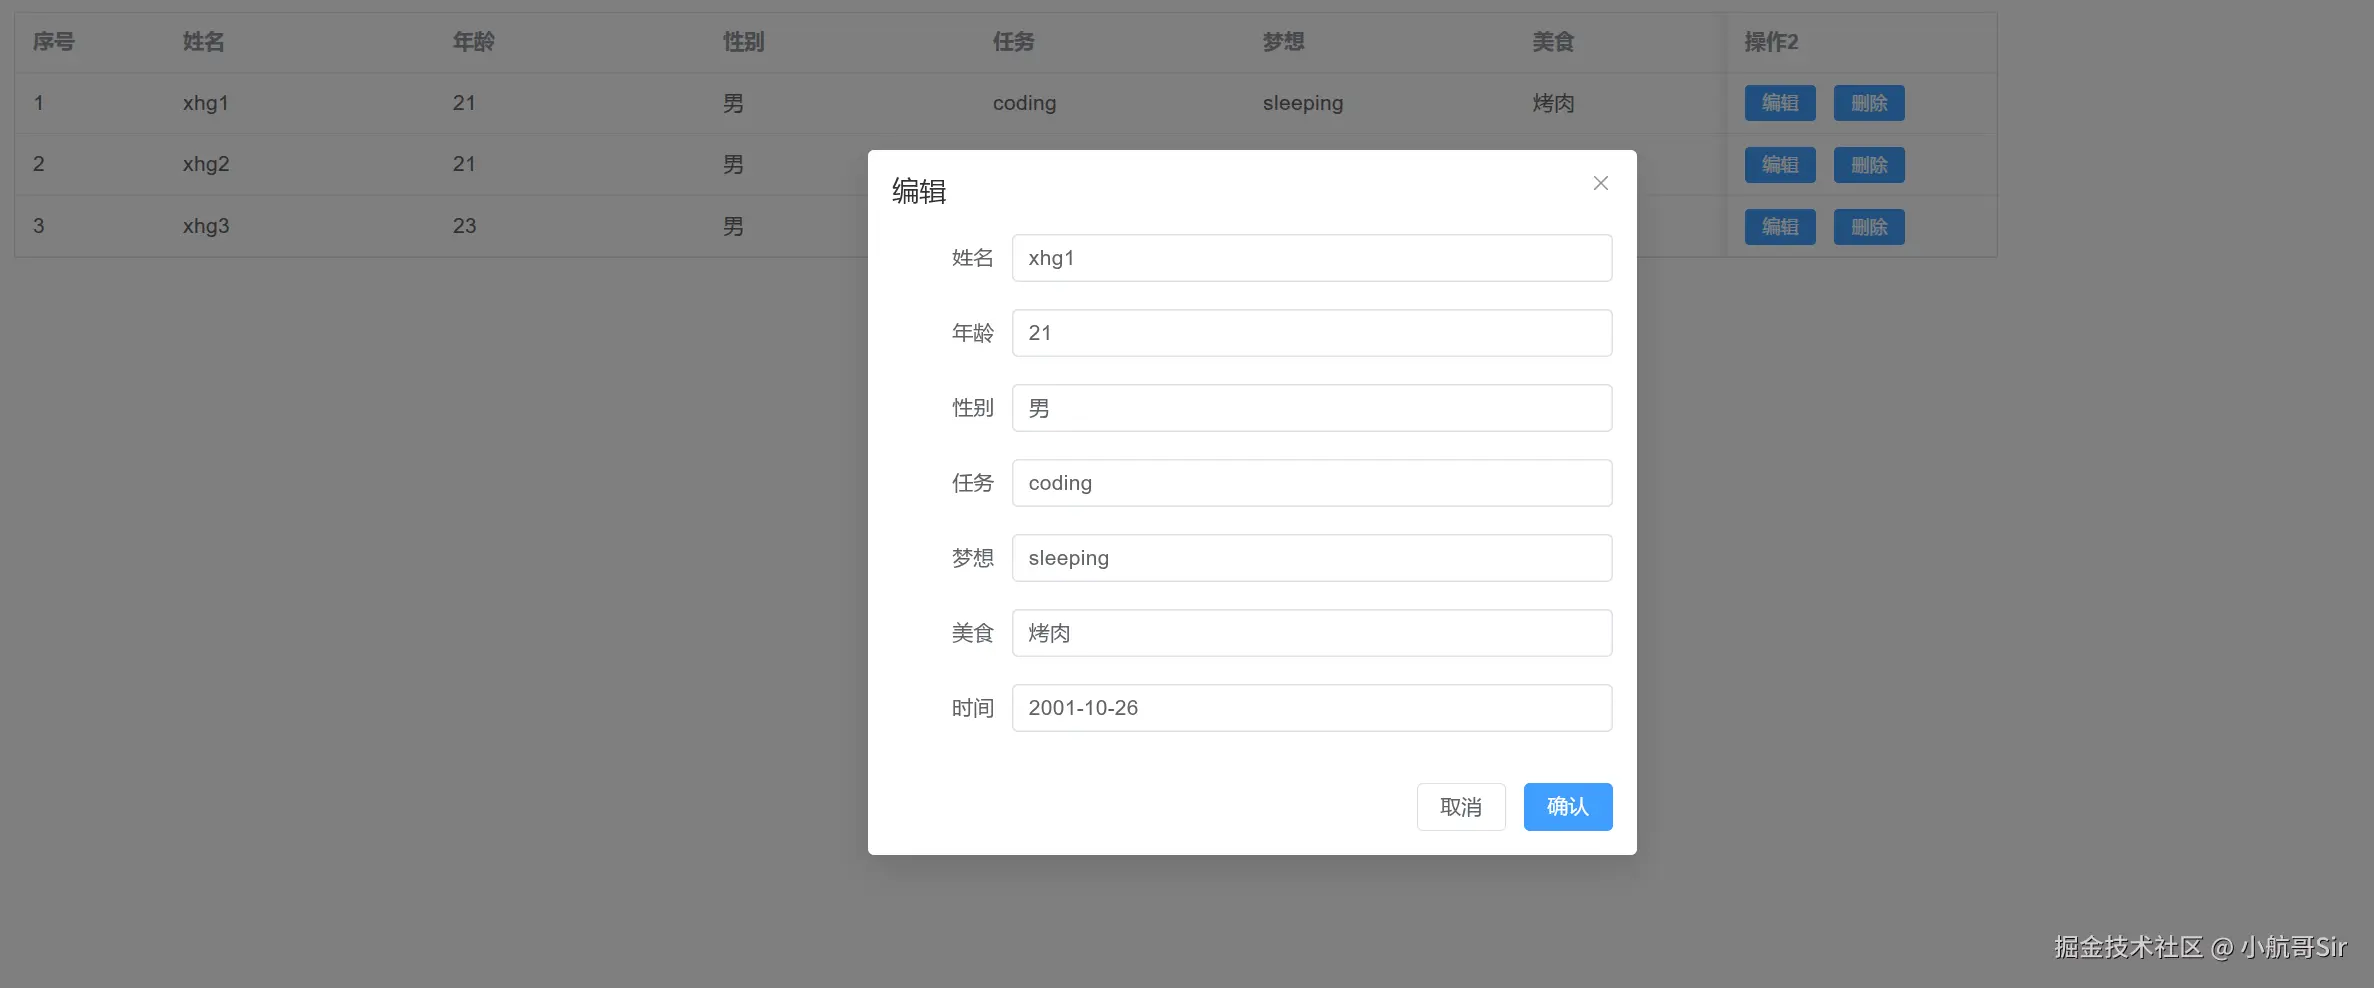Click the 时间 field showing 2001-10-26
This screenshot has width=2374, height=988.
pos(1312,708)
